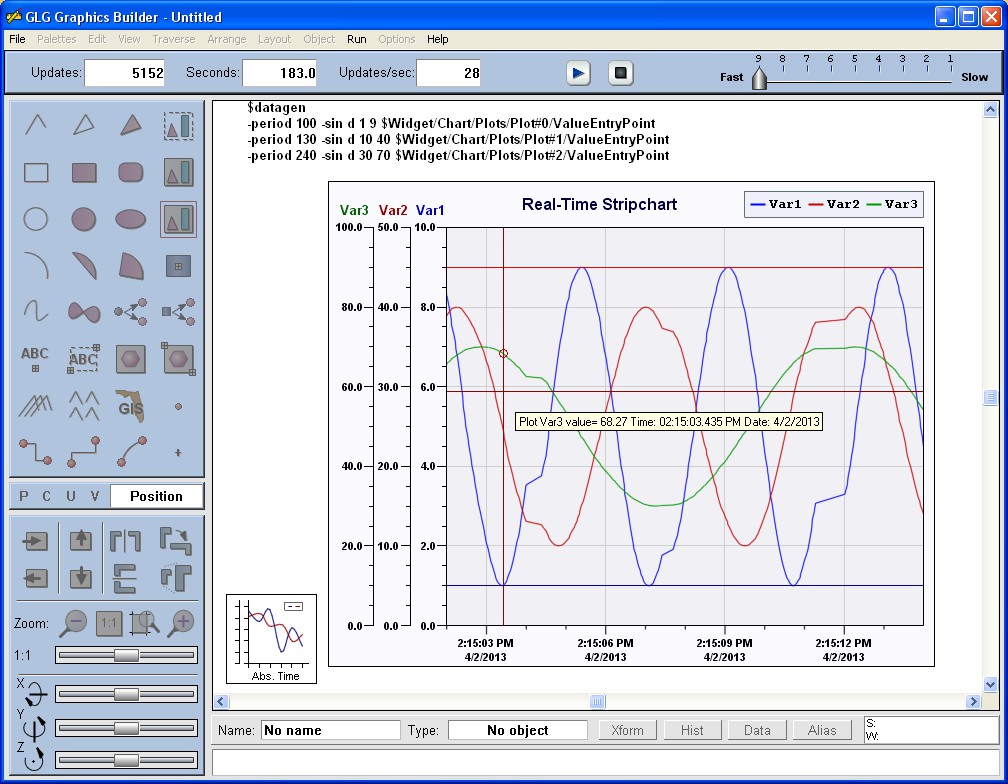Select the hollow circle shape tool
Viewport: 1008px width, 784px height.
[x=36, y=219]
